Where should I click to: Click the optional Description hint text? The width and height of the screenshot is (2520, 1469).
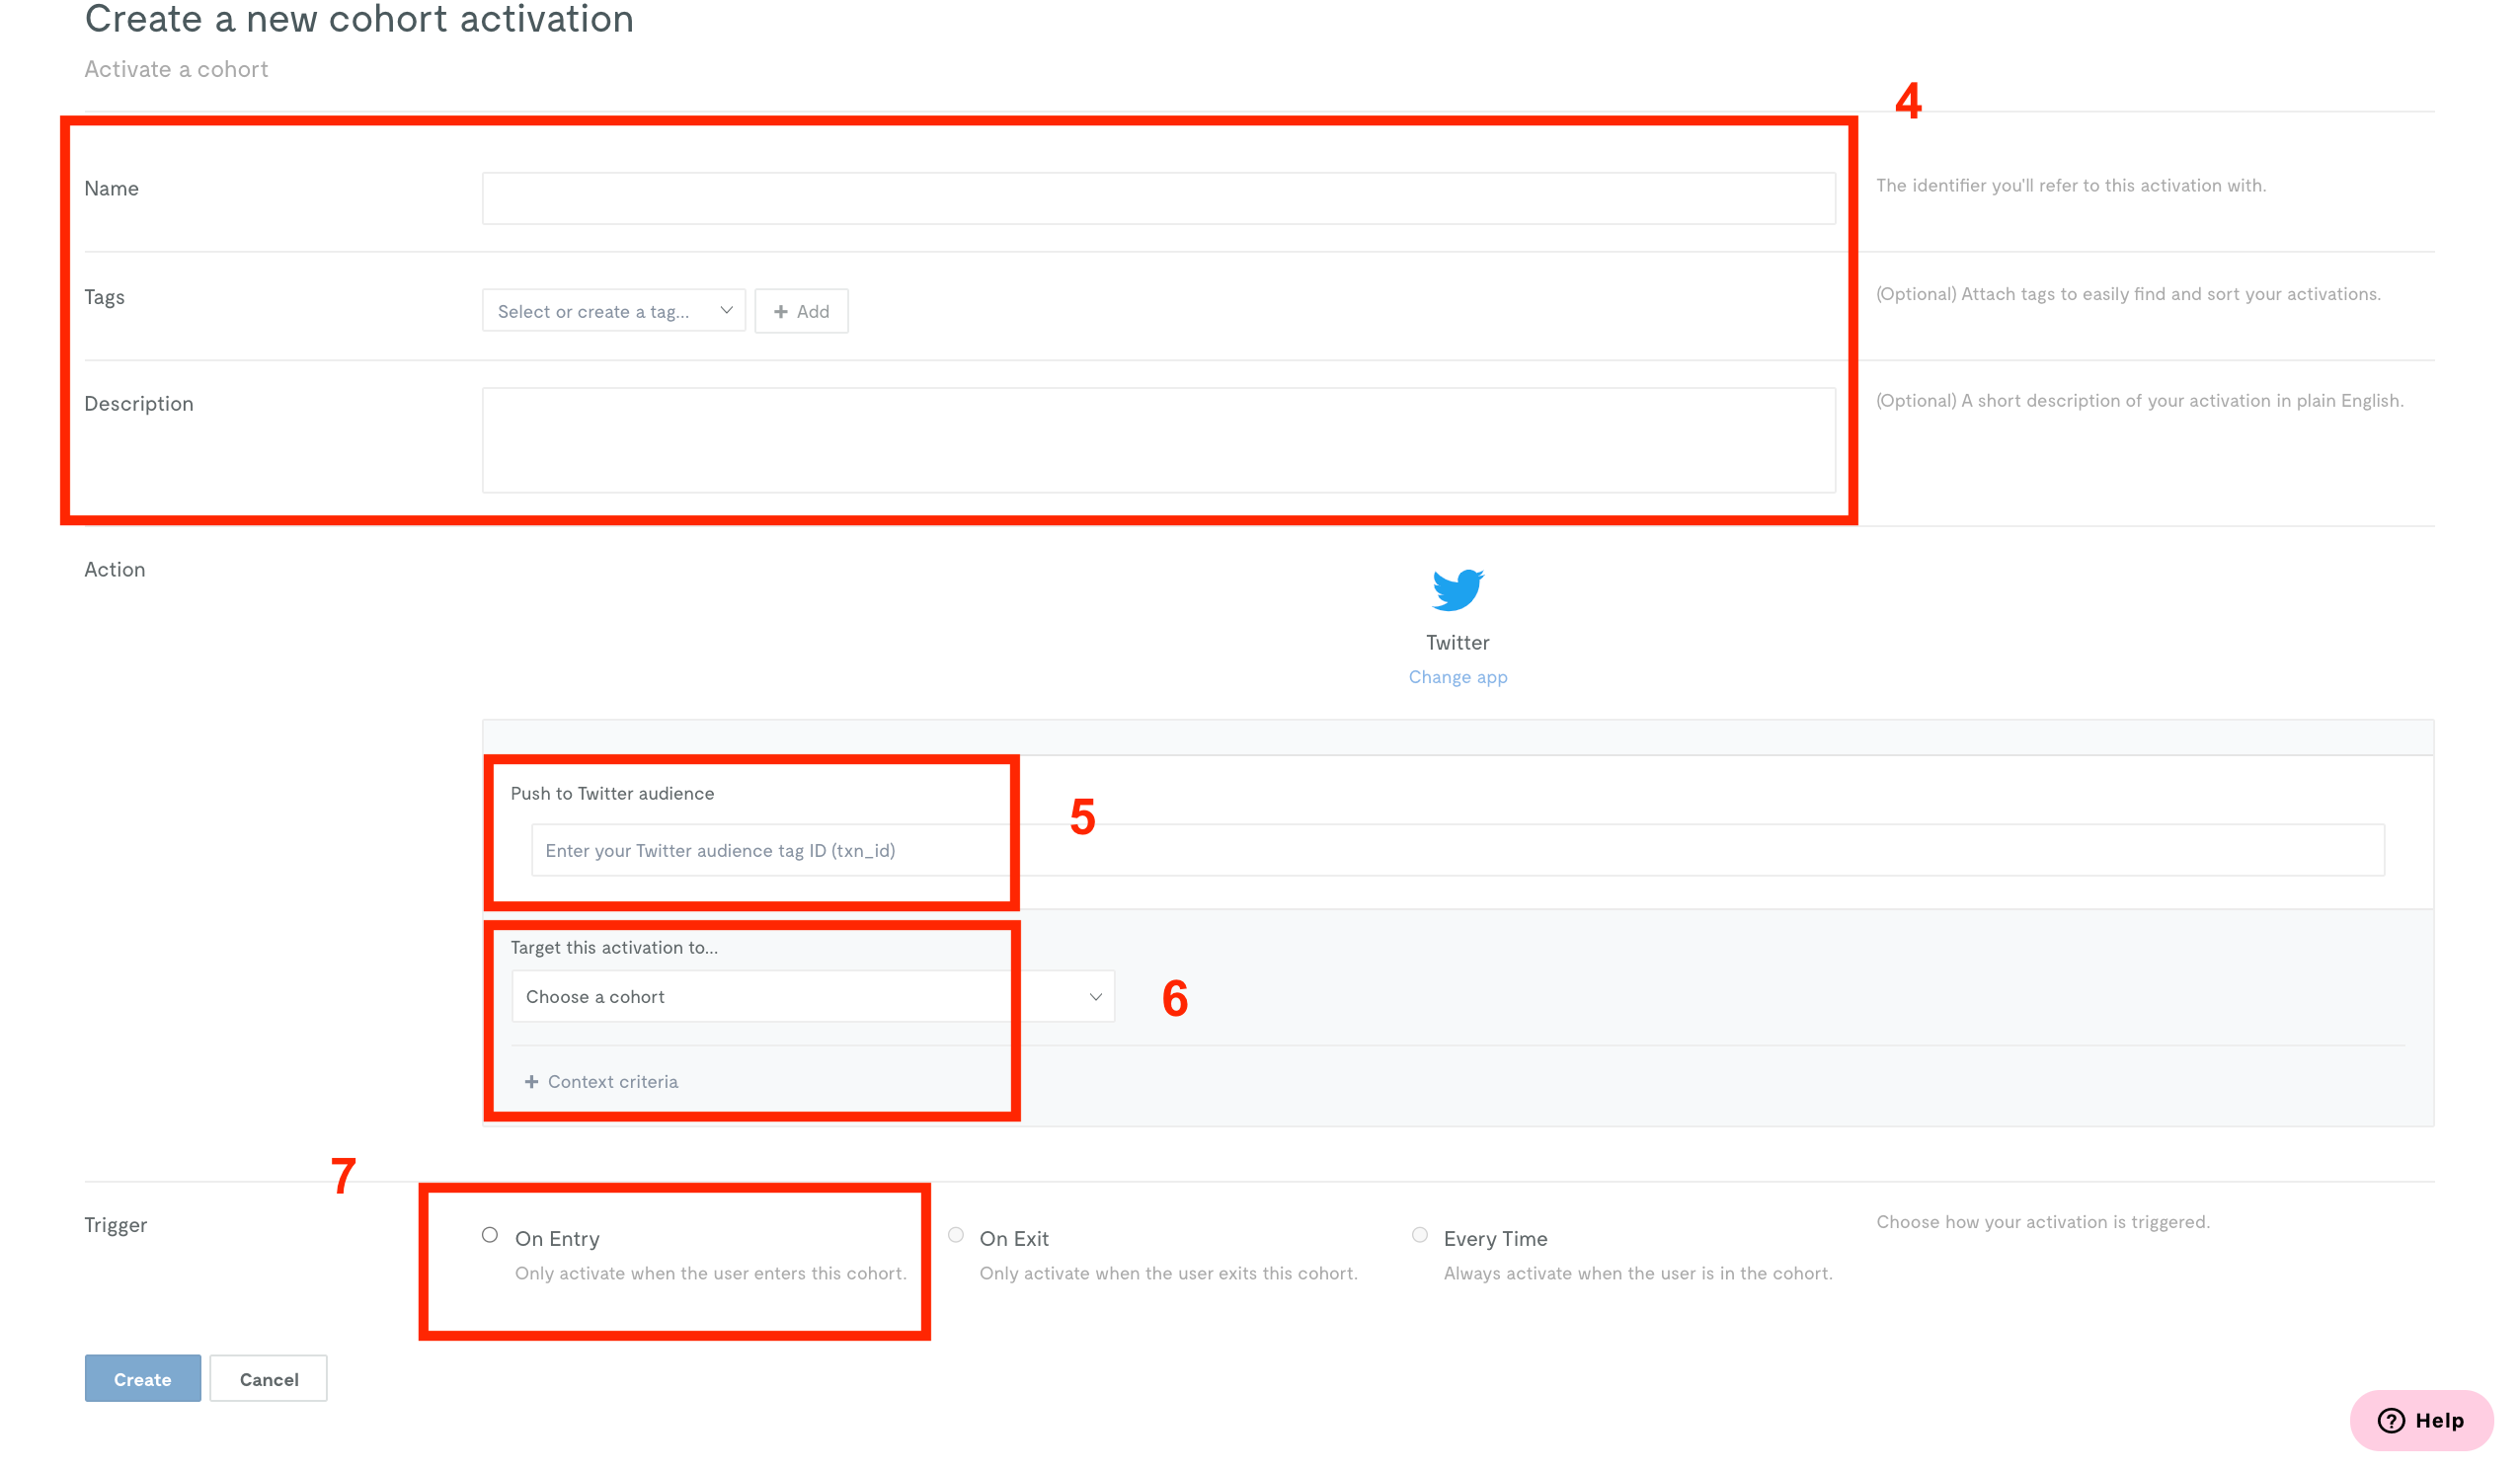pos(2140,400)
